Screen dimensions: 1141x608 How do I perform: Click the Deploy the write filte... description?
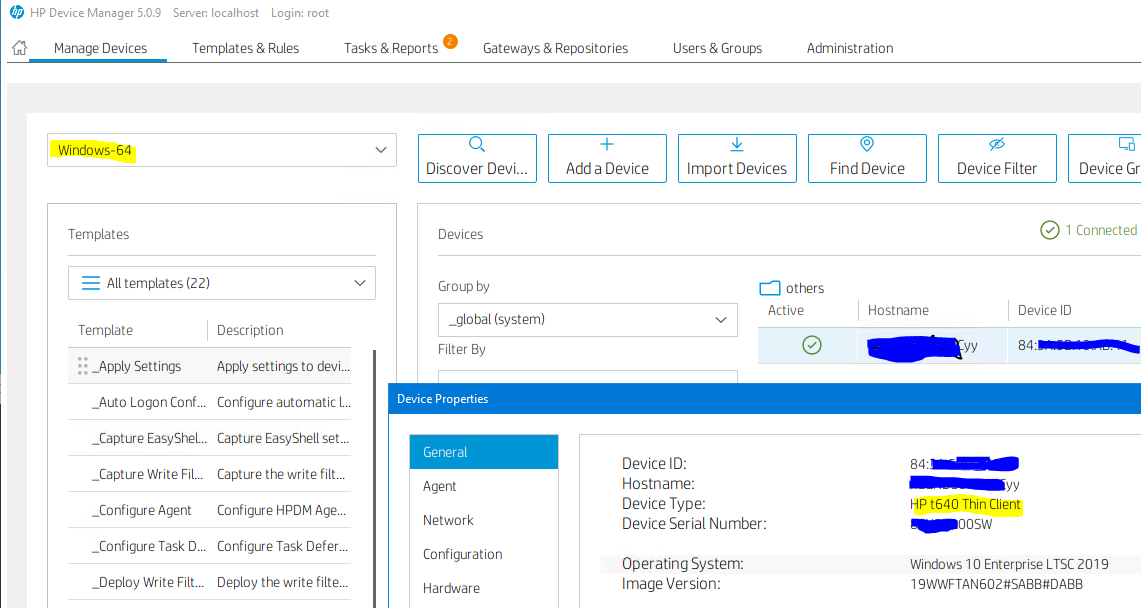tap(282, 582)
